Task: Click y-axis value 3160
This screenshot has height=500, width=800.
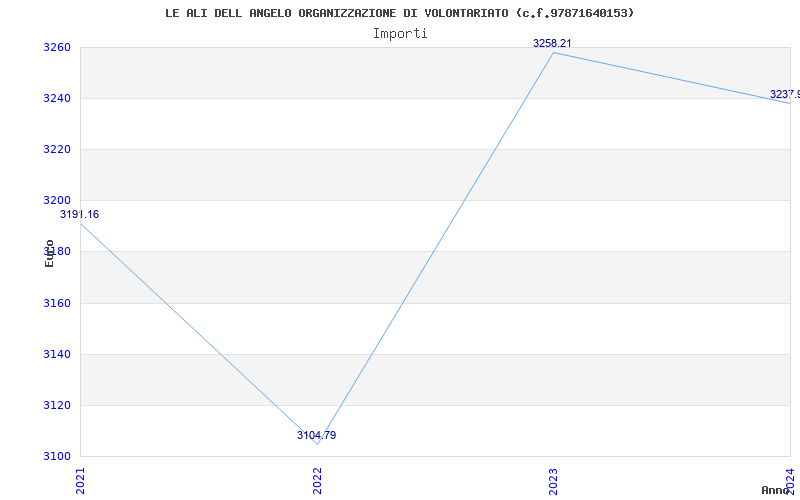Action: [56, 304]
